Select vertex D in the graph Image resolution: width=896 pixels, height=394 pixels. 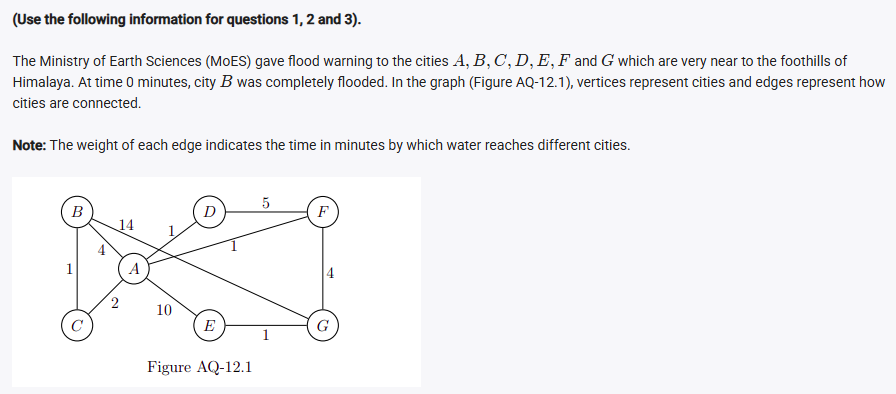click(x=210, y=212)
